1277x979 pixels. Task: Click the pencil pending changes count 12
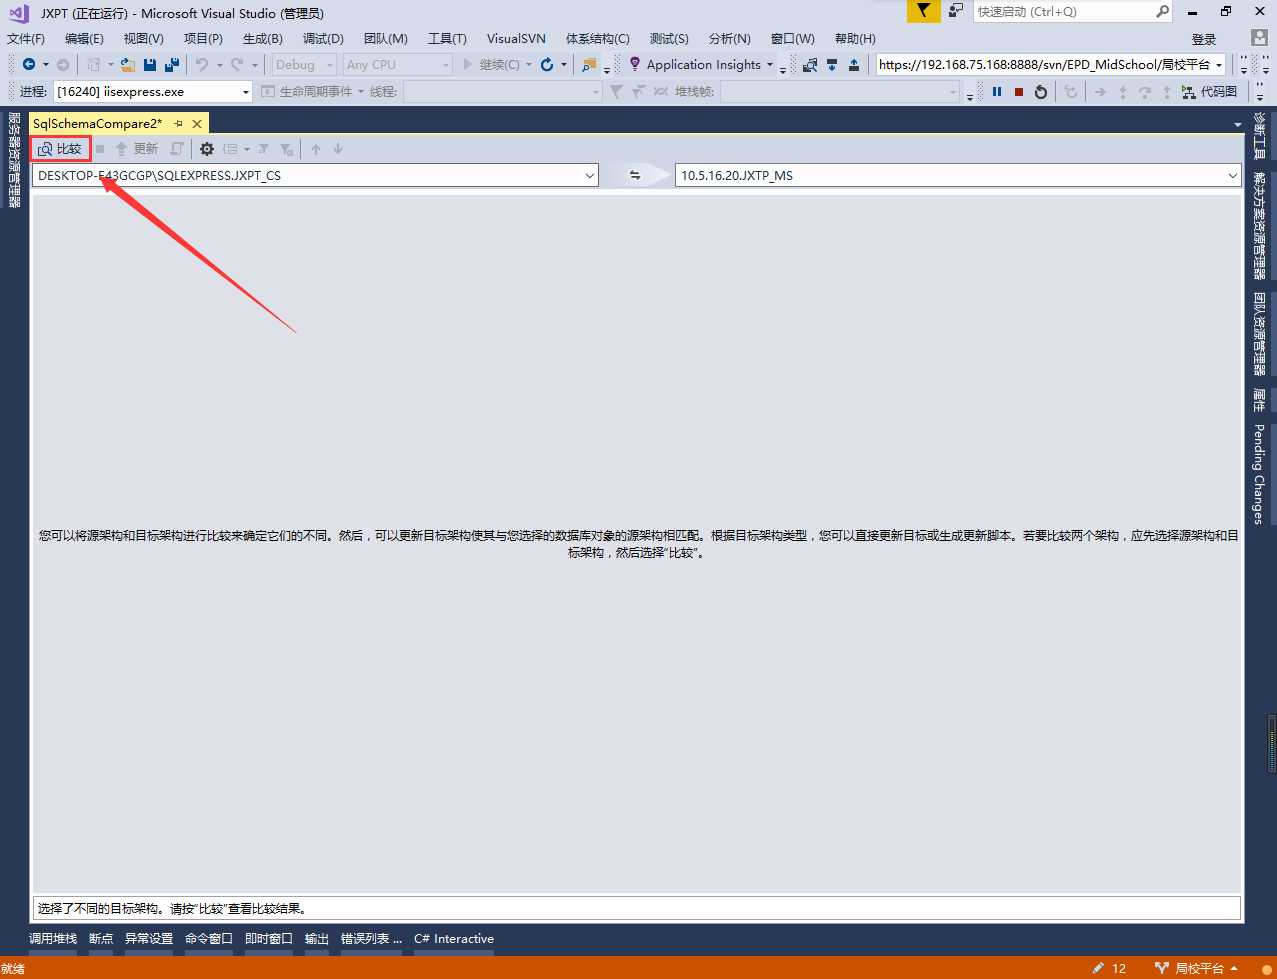pos(1109,968)
